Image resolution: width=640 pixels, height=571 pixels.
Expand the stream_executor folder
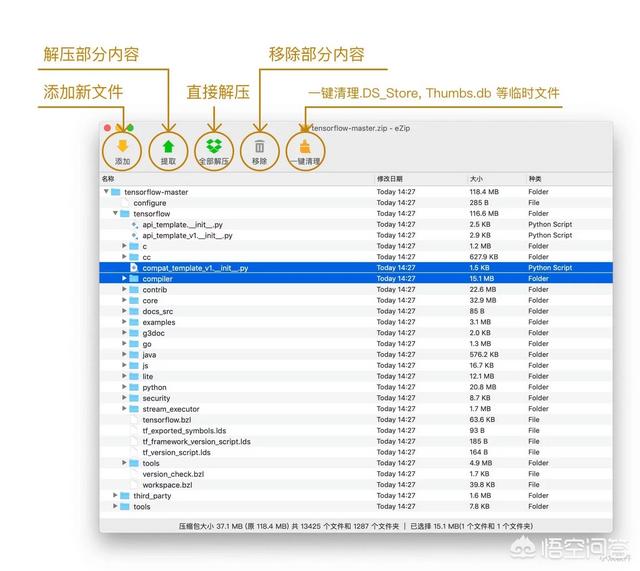pos(124,409)
